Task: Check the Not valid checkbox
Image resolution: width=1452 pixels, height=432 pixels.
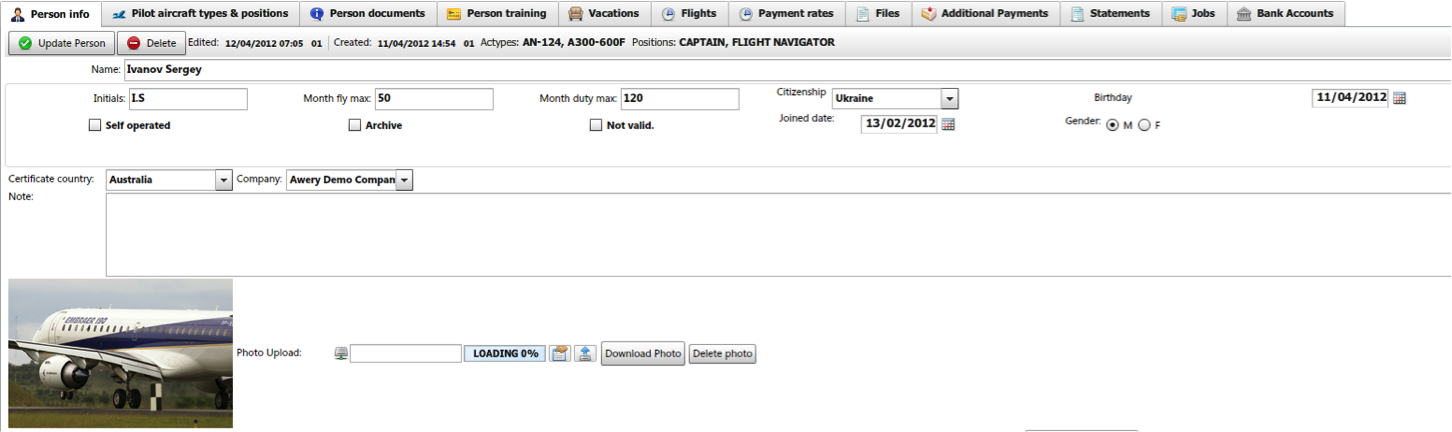Action: coord(596,126)
